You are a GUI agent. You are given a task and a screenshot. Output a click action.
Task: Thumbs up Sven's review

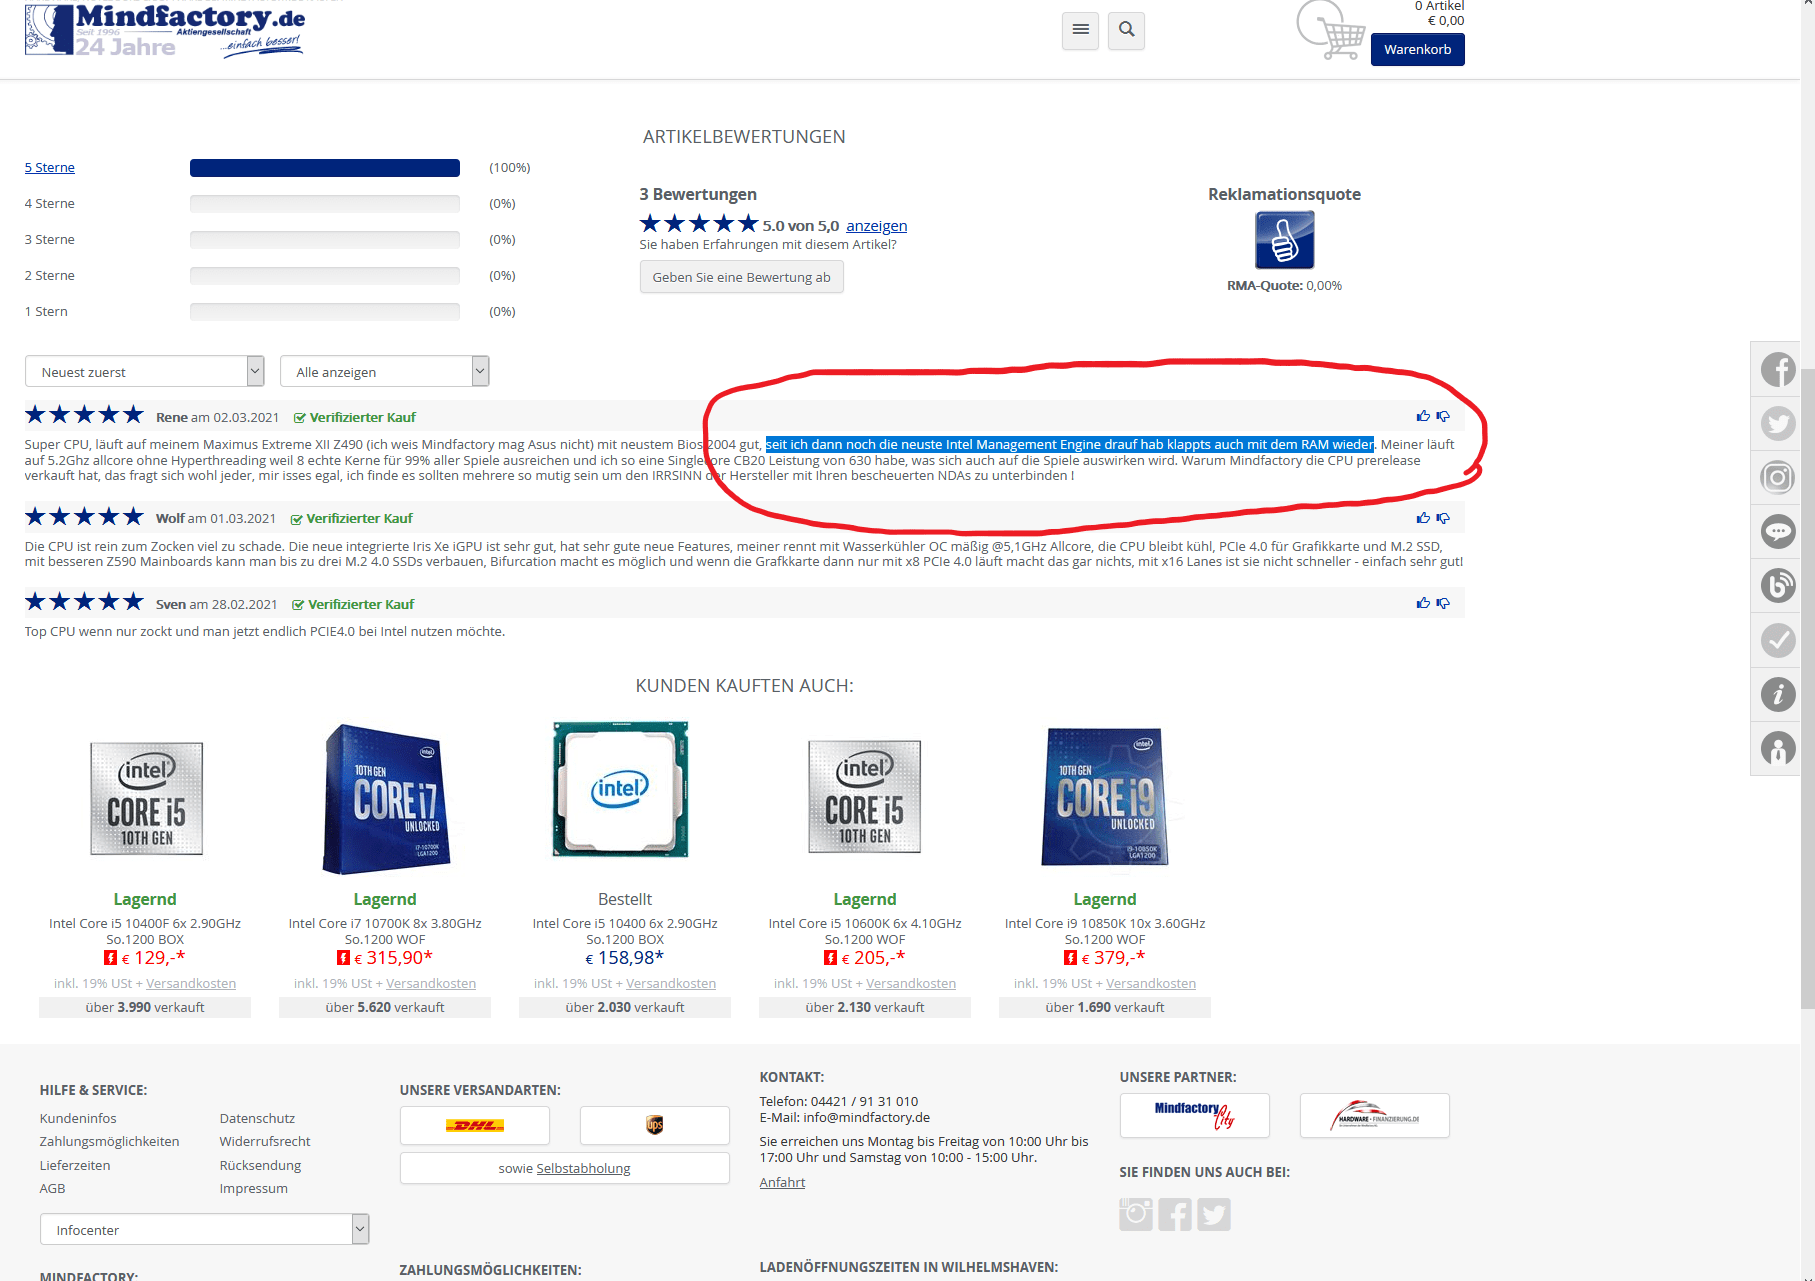1423,603
